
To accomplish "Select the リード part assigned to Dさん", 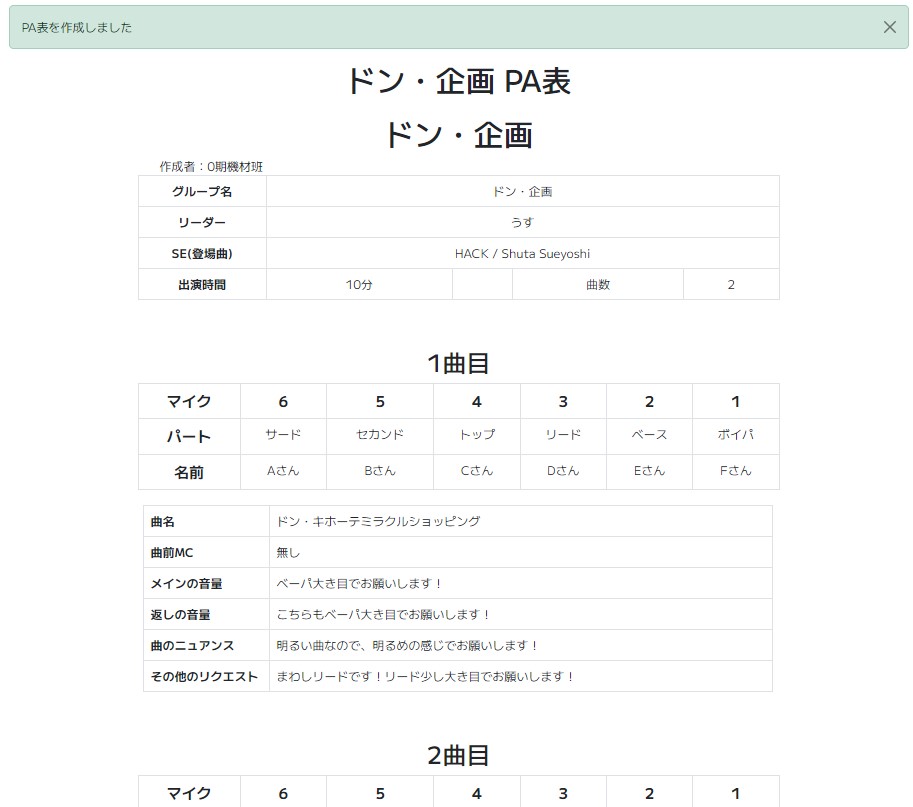I will tap(563, 435).
